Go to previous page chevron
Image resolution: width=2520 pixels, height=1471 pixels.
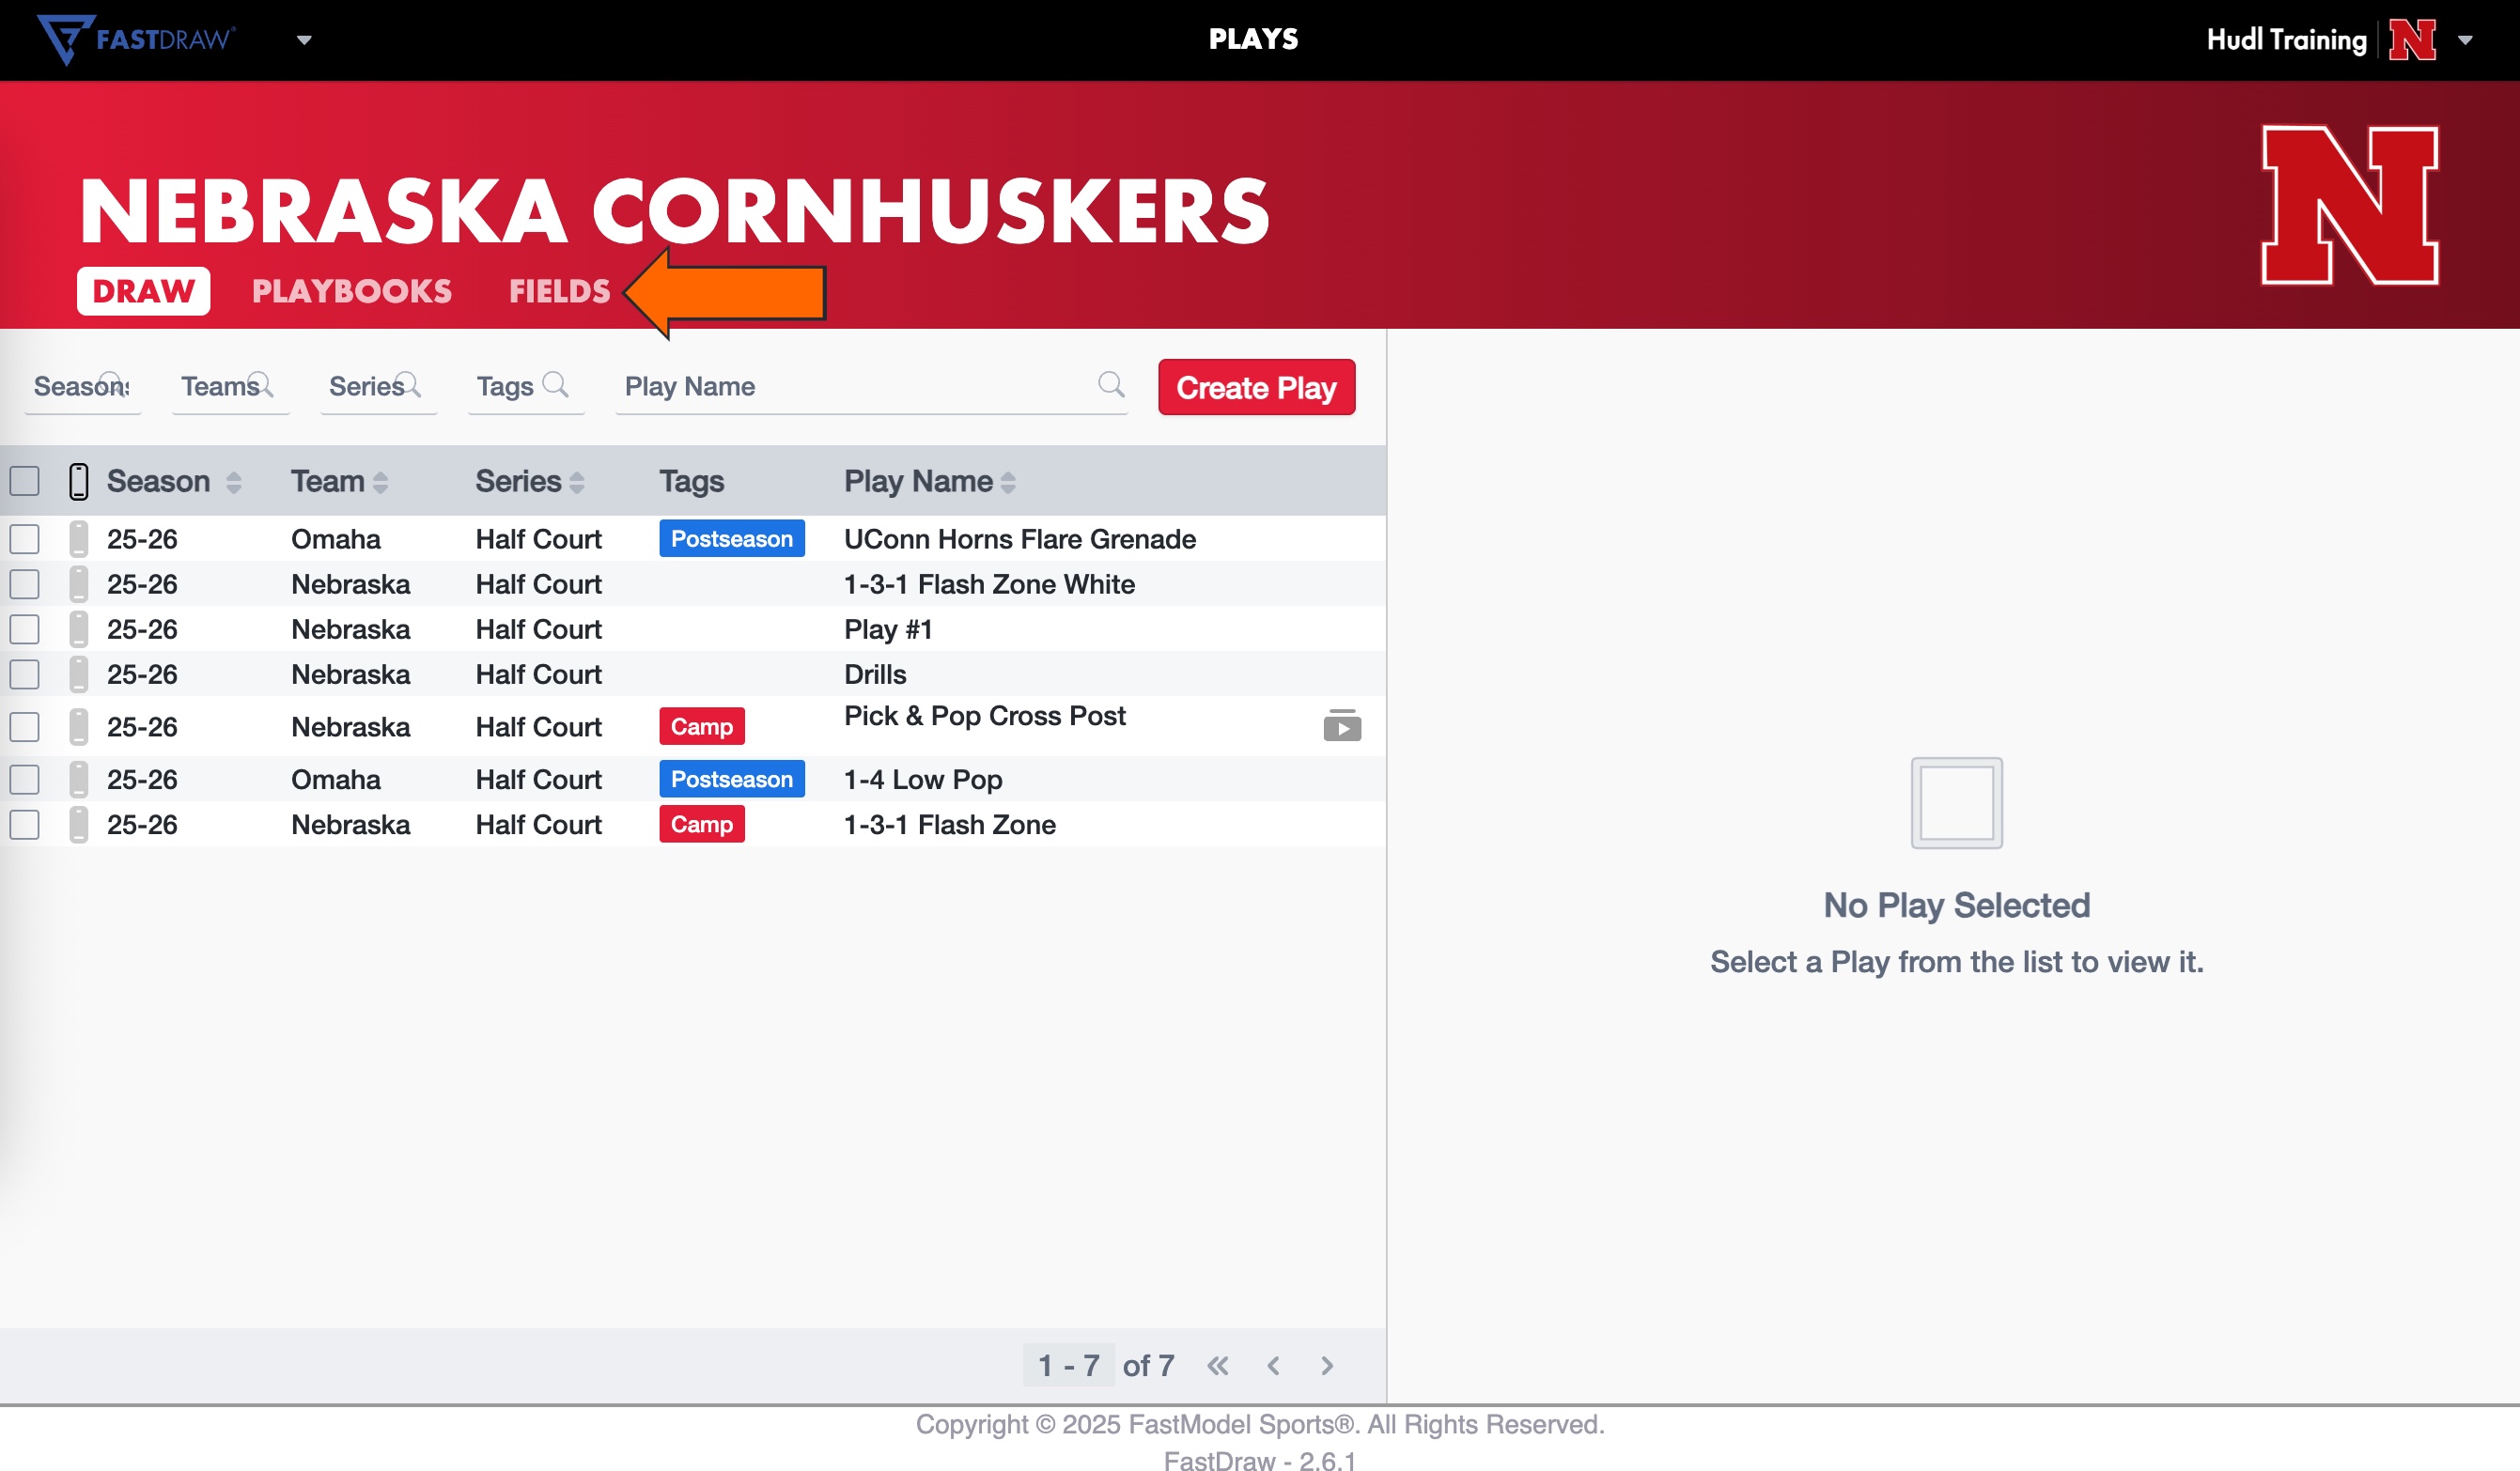[1273, 1365]
